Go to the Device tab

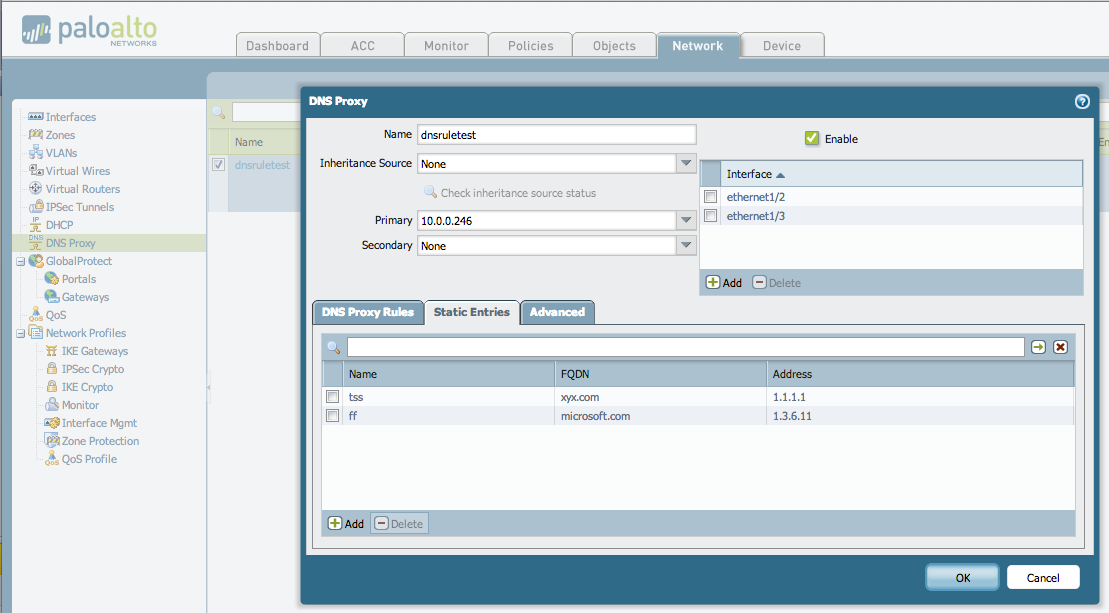pyautogui.click(x=782, y=45)
